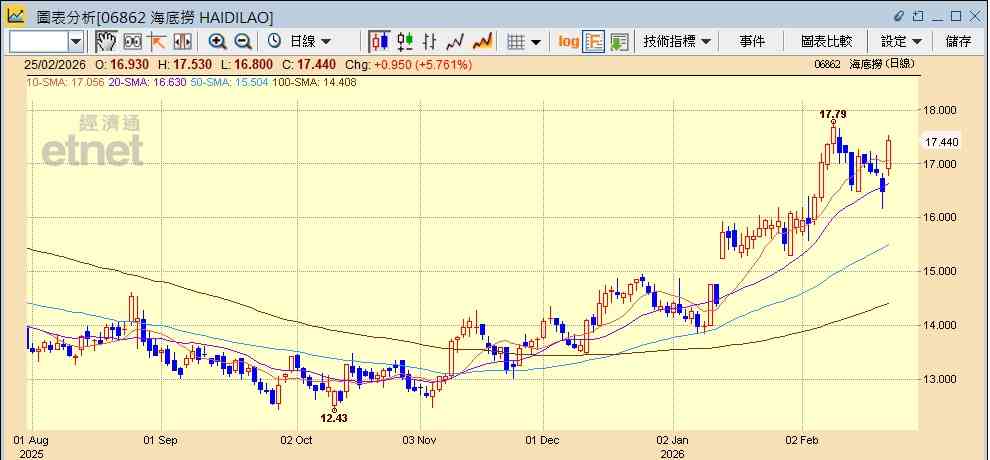Click the 02 Jan date axis label
This screenshot has width=990, height=460.
tap(672, 440)
